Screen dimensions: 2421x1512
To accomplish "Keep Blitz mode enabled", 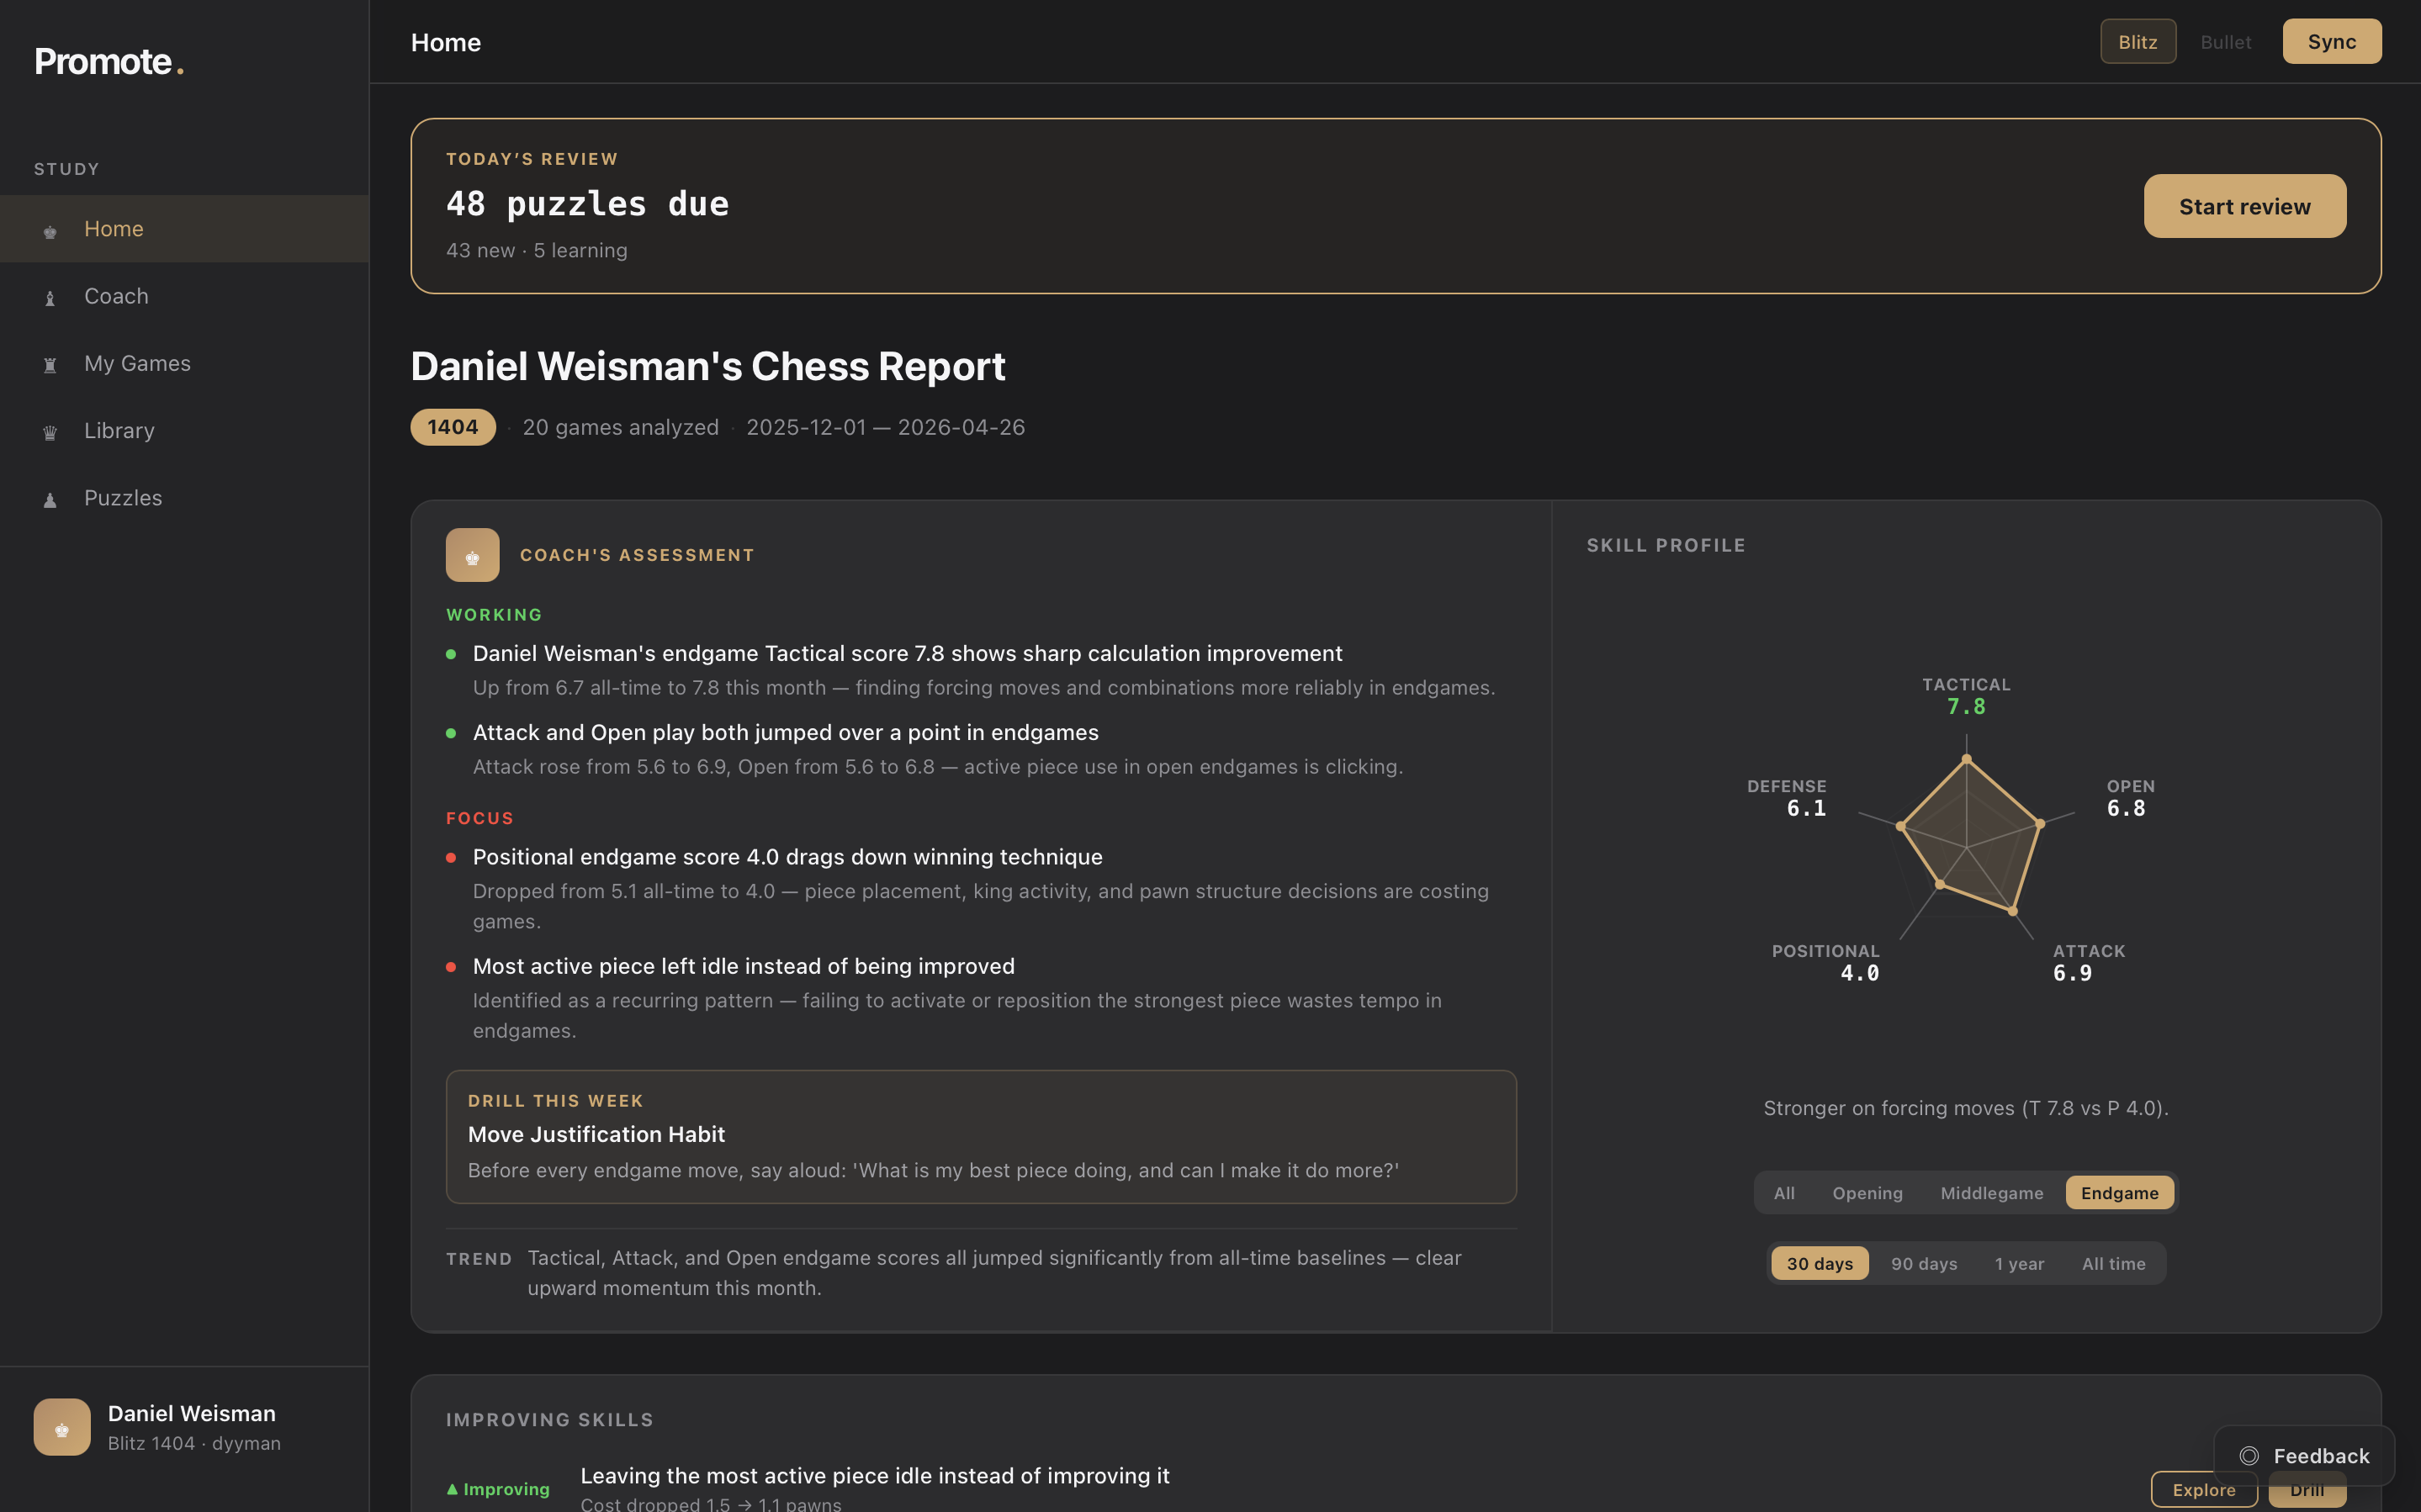I will (2137, 41).
